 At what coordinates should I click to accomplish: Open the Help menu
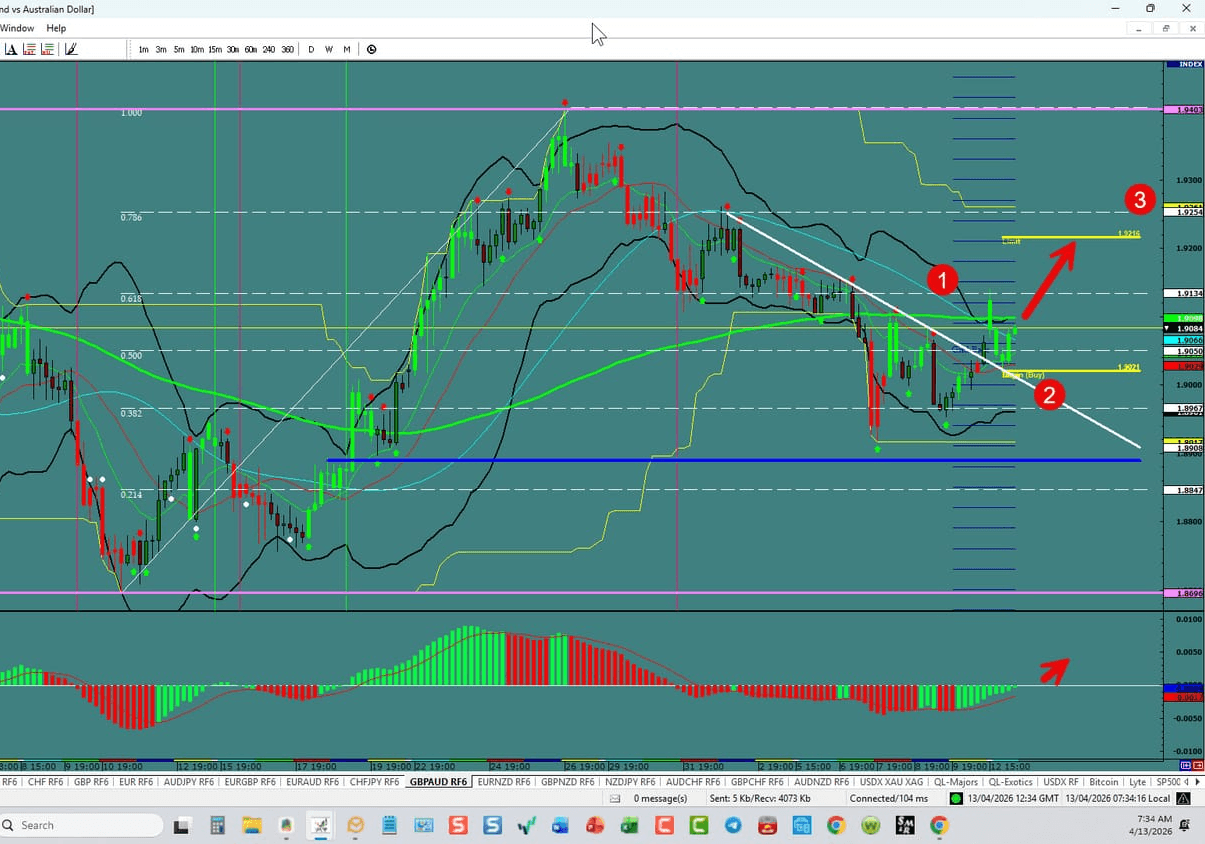56,28
